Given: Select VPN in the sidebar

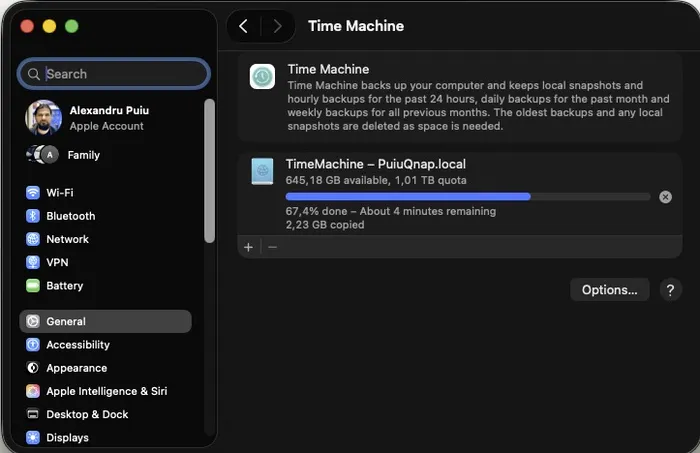Looking at the screenshot, I should tap(57, 262).
